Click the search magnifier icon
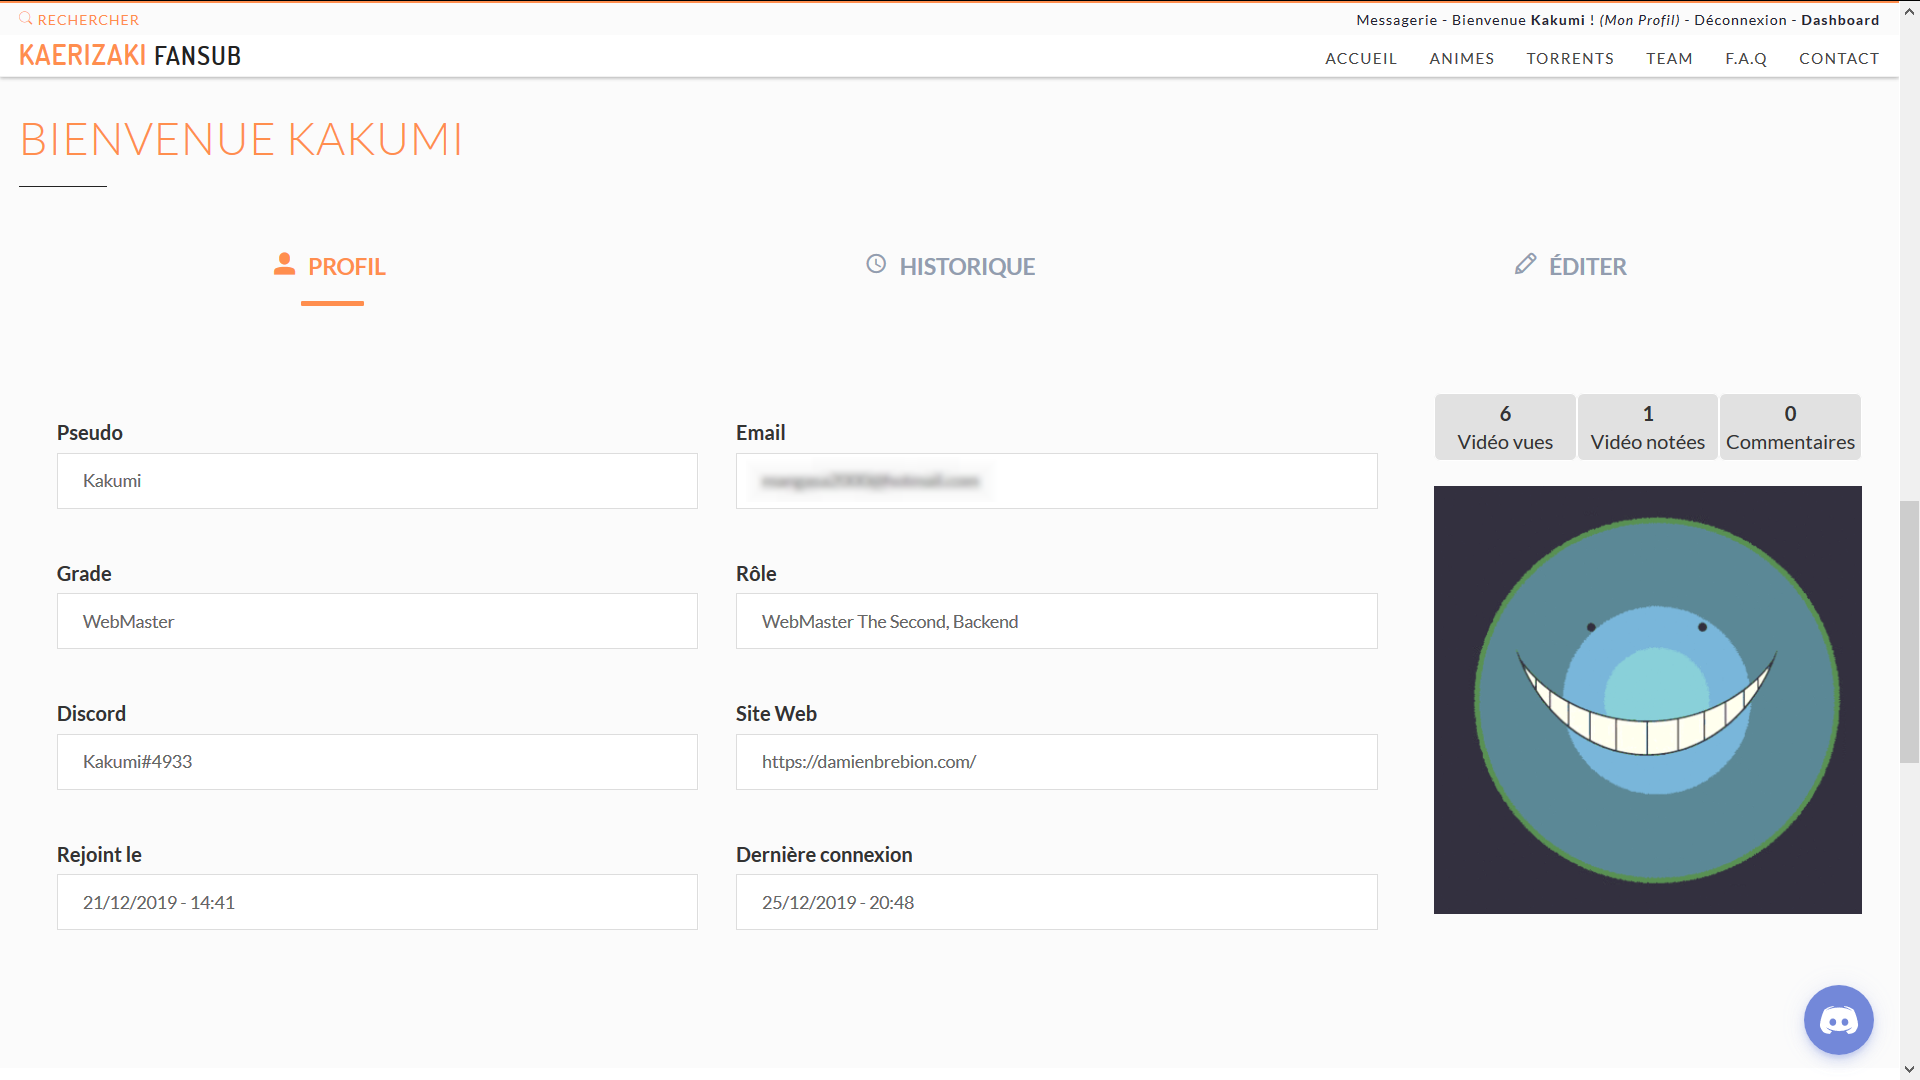Screen dimensions: 1920x1080 [26, 19]
